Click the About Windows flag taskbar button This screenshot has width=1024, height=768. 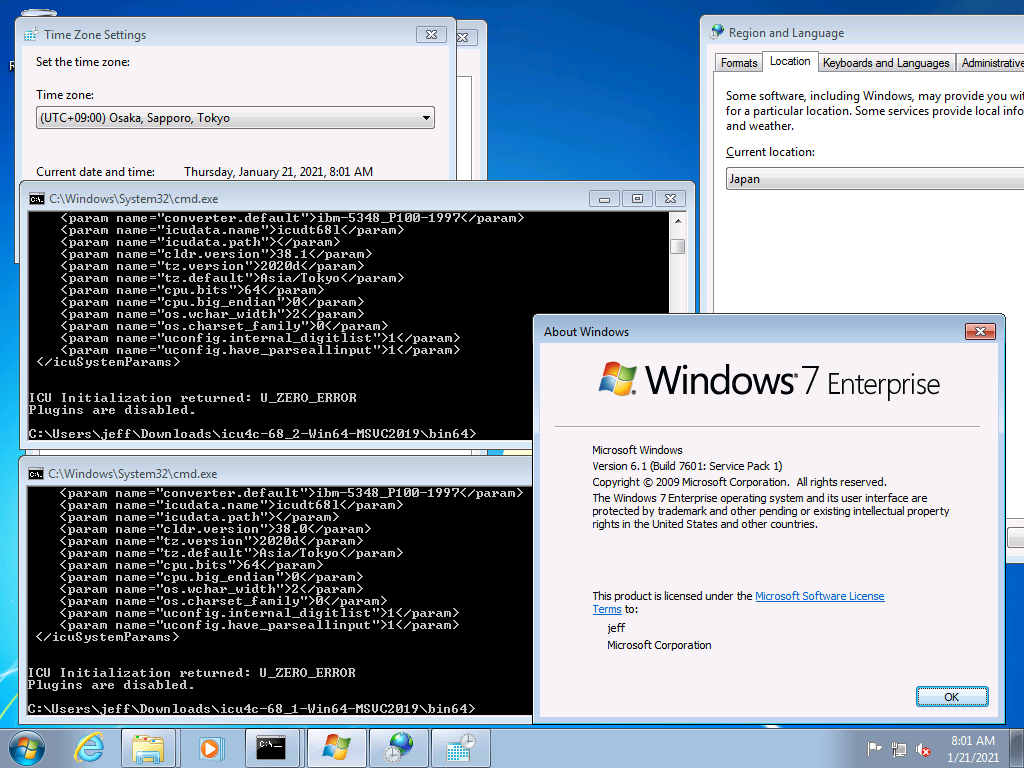(x=336, y=747)
